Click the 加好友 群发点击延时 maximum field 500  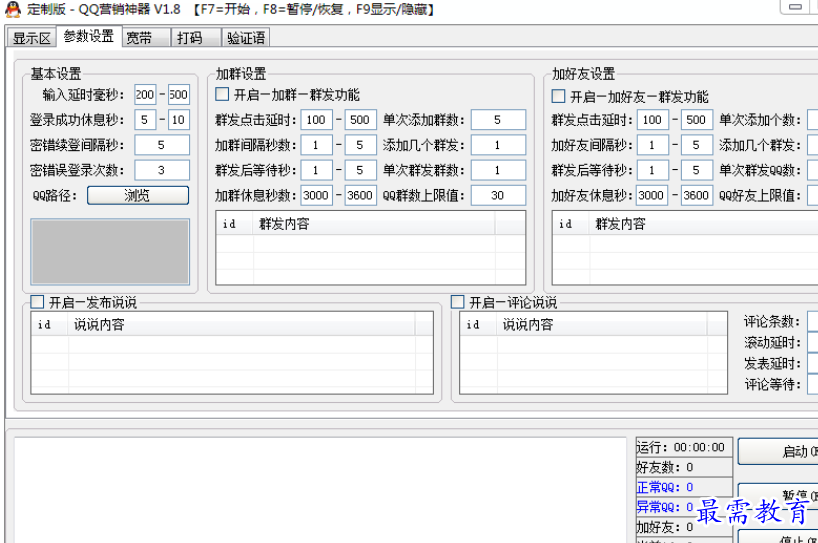tap(696, 119)
